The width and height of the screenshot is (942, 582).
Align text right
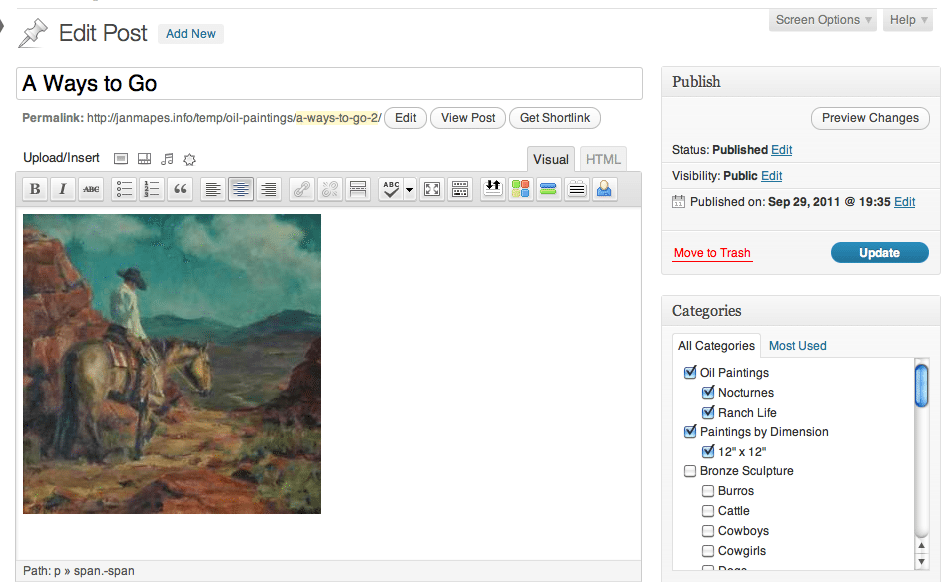click(x=269, y=189)
